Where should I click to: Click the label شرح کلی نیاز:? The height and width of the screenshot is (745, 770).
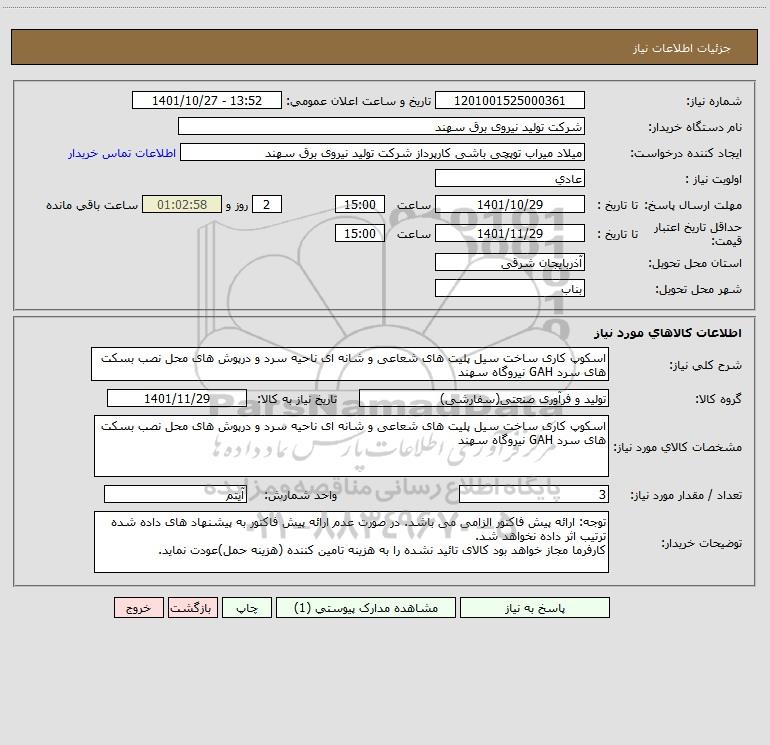click(706, 365)
